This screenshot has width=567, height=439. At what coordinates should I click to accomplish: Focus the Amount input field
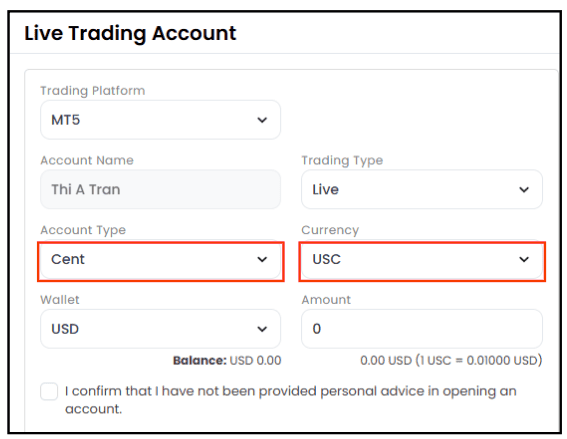click(x=422, y=329)
